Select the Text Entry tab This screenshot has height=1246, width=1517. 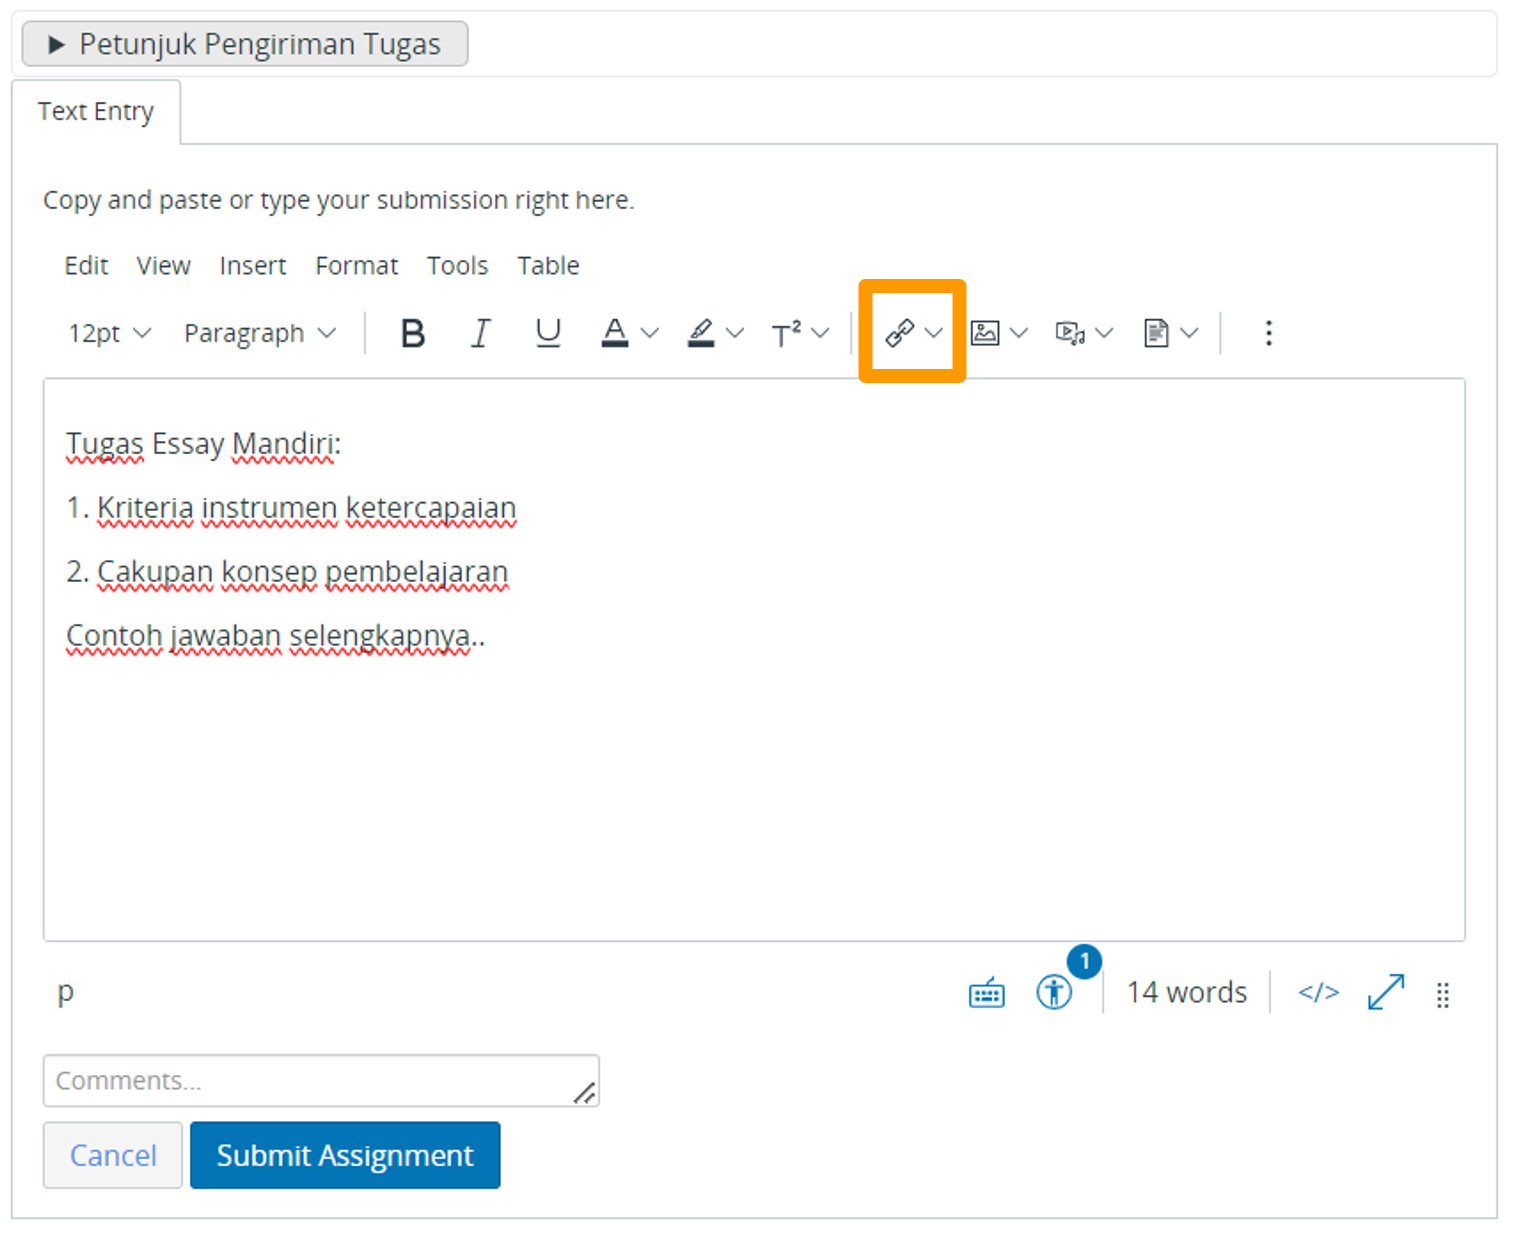[96, 111]
